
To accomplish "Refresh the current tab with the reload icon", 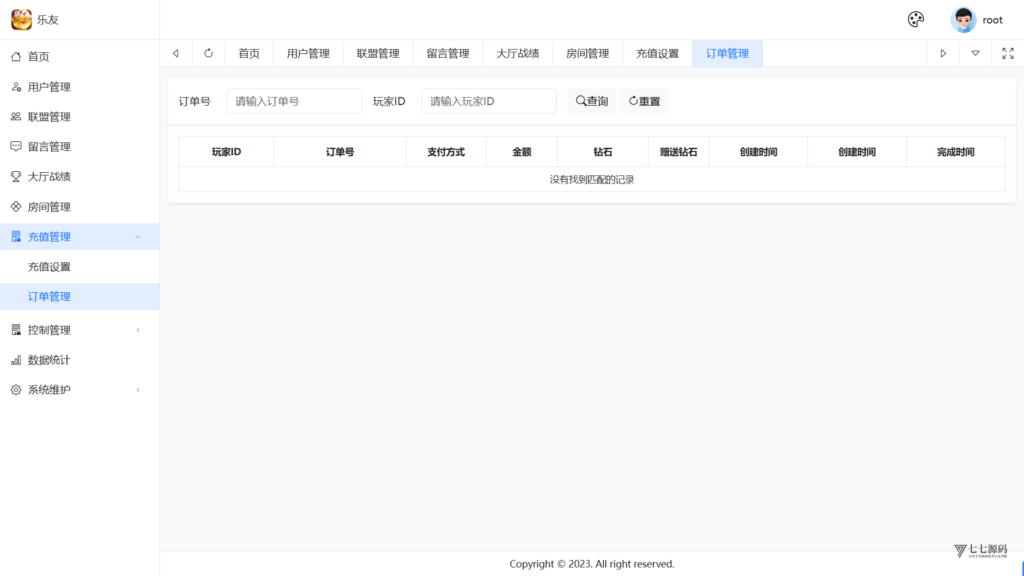I will [208, 54].
